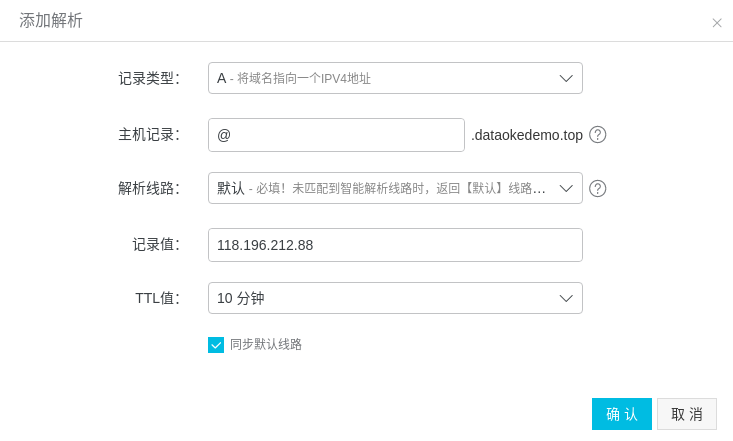The width and height of the screenshot is (733, 441).
Task: Click the help icon beside the 解析线路 dropdown
Action: (x=597, y=188)
